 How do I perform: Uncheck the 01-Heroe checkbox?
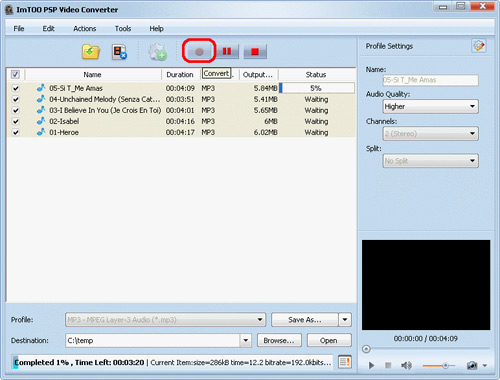point(15,132)
